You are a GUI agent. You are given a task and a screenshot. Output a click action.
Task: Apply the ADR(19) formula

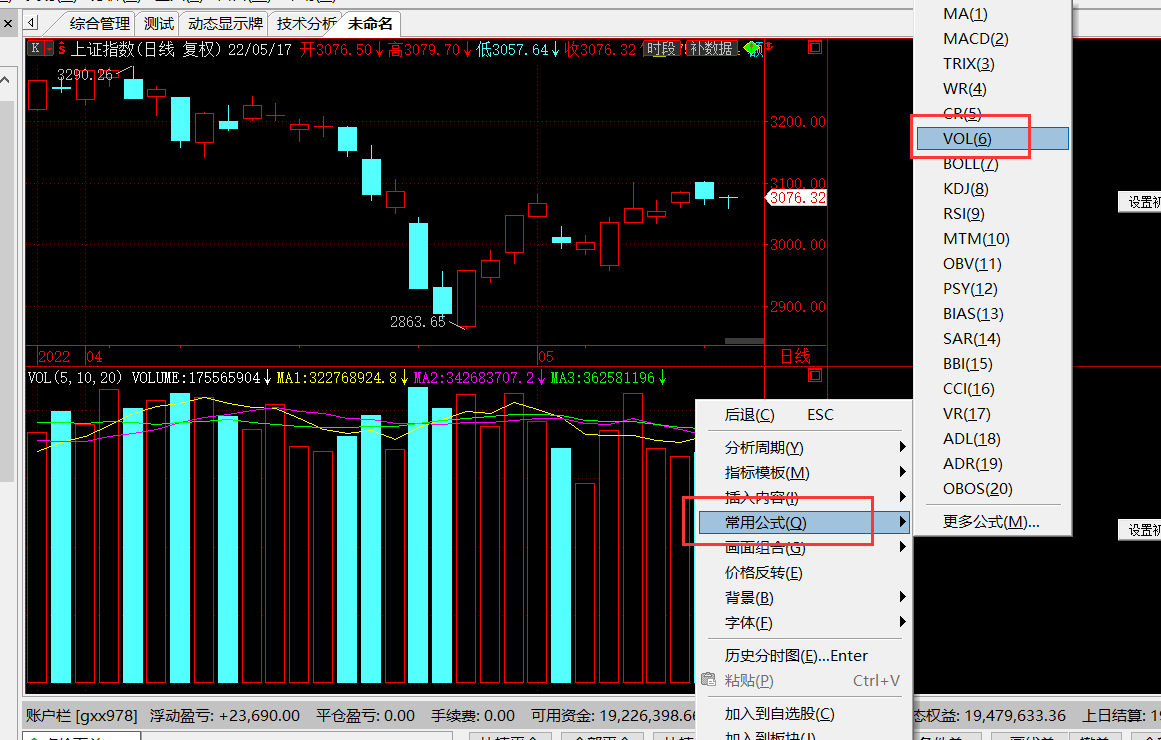[x=992, y=464]
